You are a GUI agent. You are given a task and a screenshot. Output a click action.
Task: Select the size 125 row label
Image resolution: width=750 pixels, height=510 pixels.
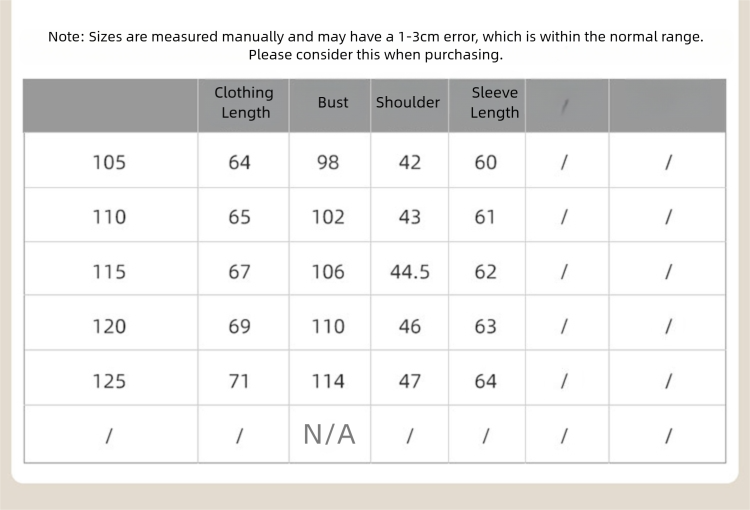(x=109, y=381)
